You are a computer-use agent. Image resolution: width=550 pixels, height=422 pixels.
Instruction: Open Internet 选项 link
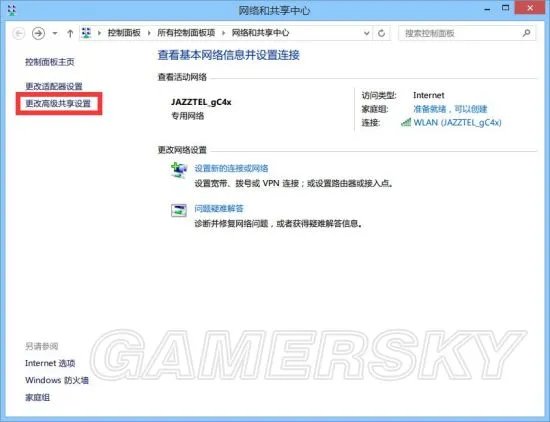coord(50,363)
